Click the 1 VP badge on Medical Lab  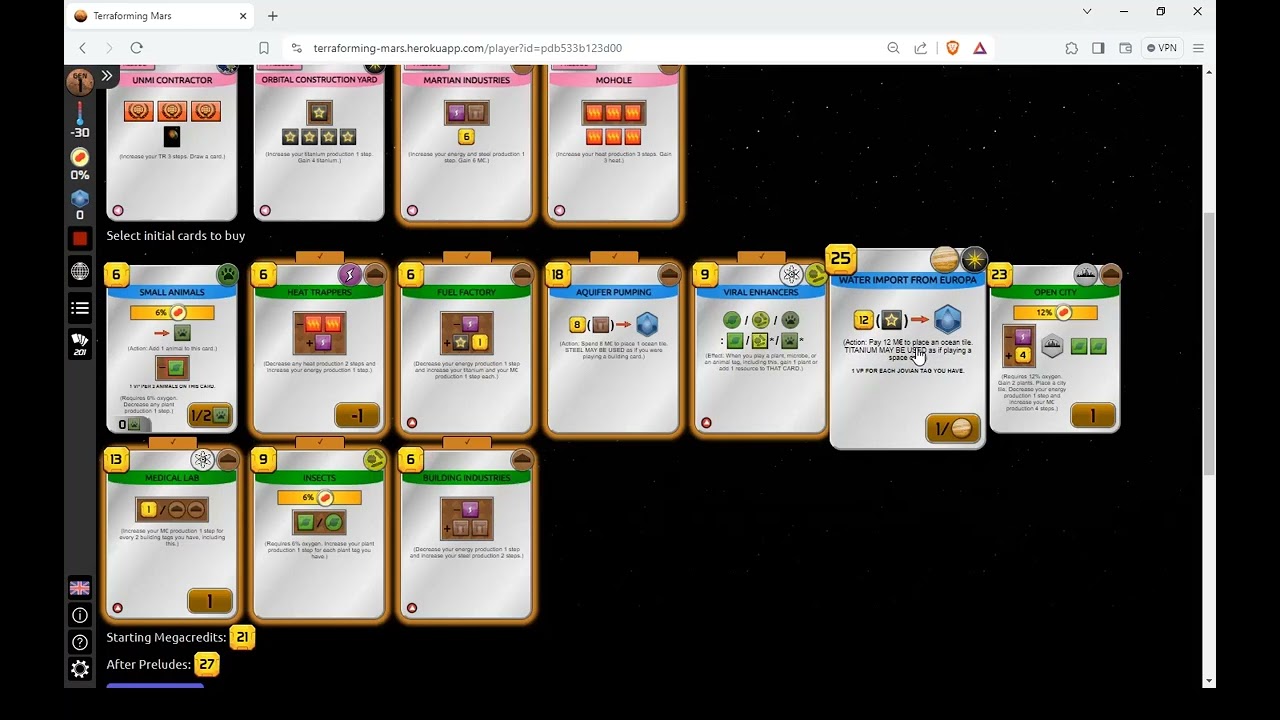tap(210, 601)
